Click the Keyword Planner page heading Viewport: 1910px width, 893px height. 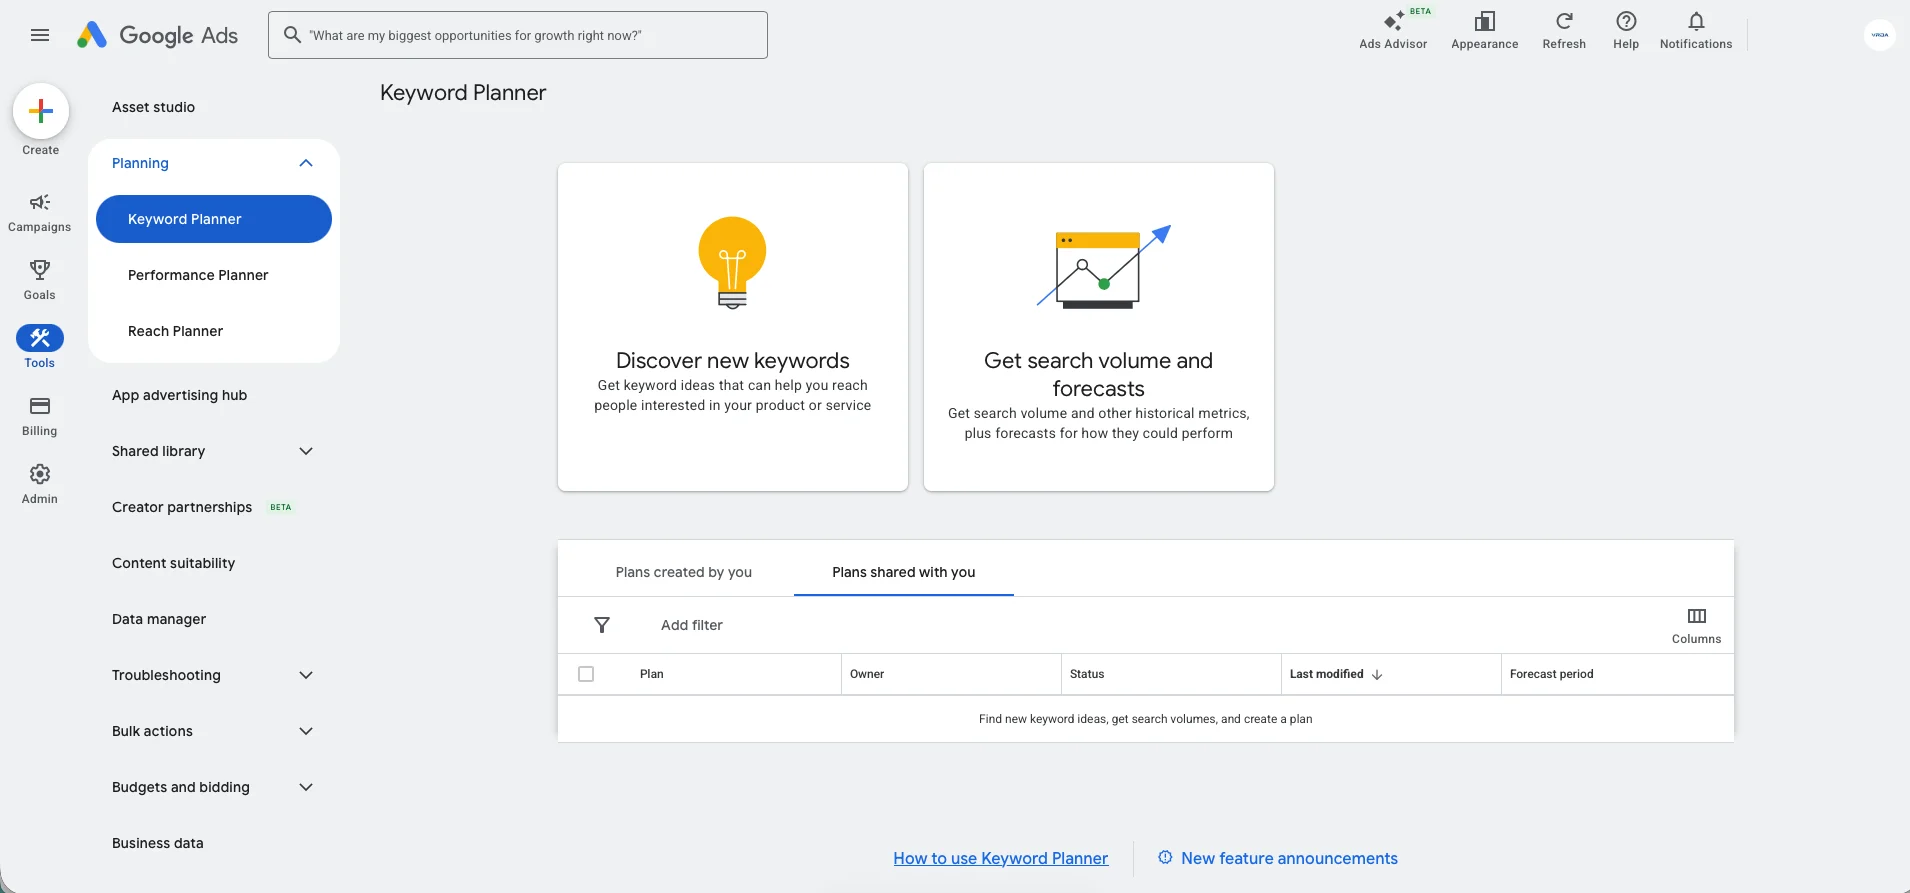click(x=463, y=93)
